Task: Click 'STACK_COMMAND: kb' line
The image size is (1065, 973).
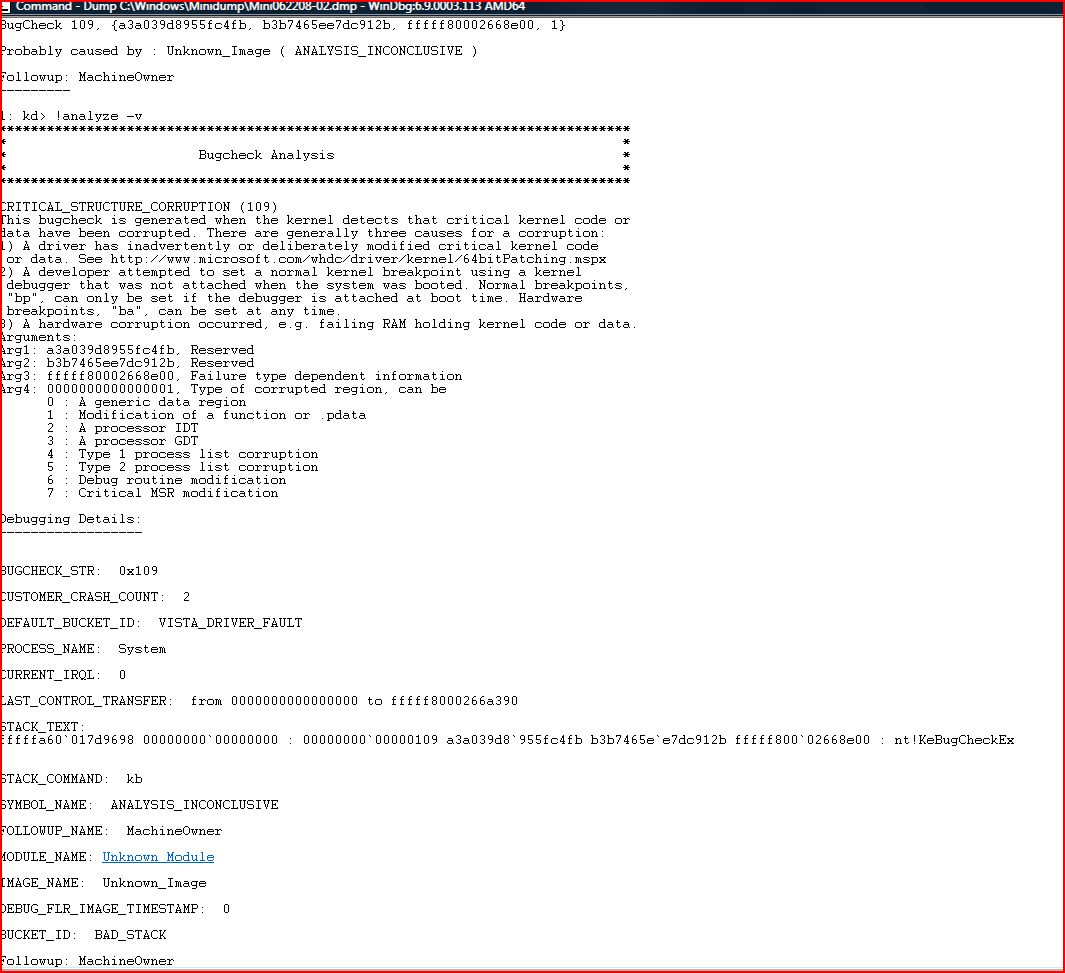Action: pos(71,779)
